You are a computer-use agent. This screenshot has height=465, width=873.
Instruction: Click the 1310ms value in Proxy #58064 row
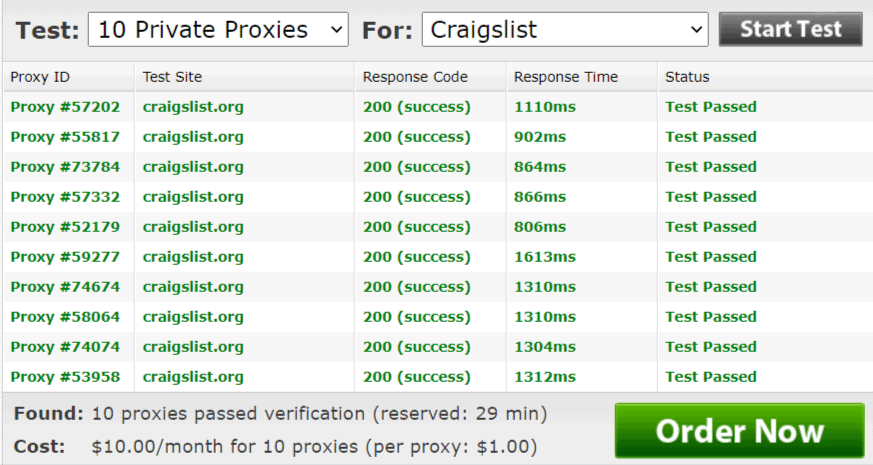[x=545, y=317]
